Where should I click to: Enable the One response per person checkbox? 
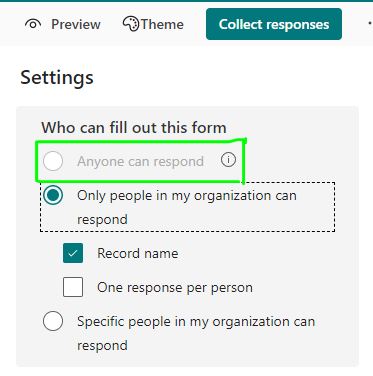pyautogui.click(x=73, y=287)
